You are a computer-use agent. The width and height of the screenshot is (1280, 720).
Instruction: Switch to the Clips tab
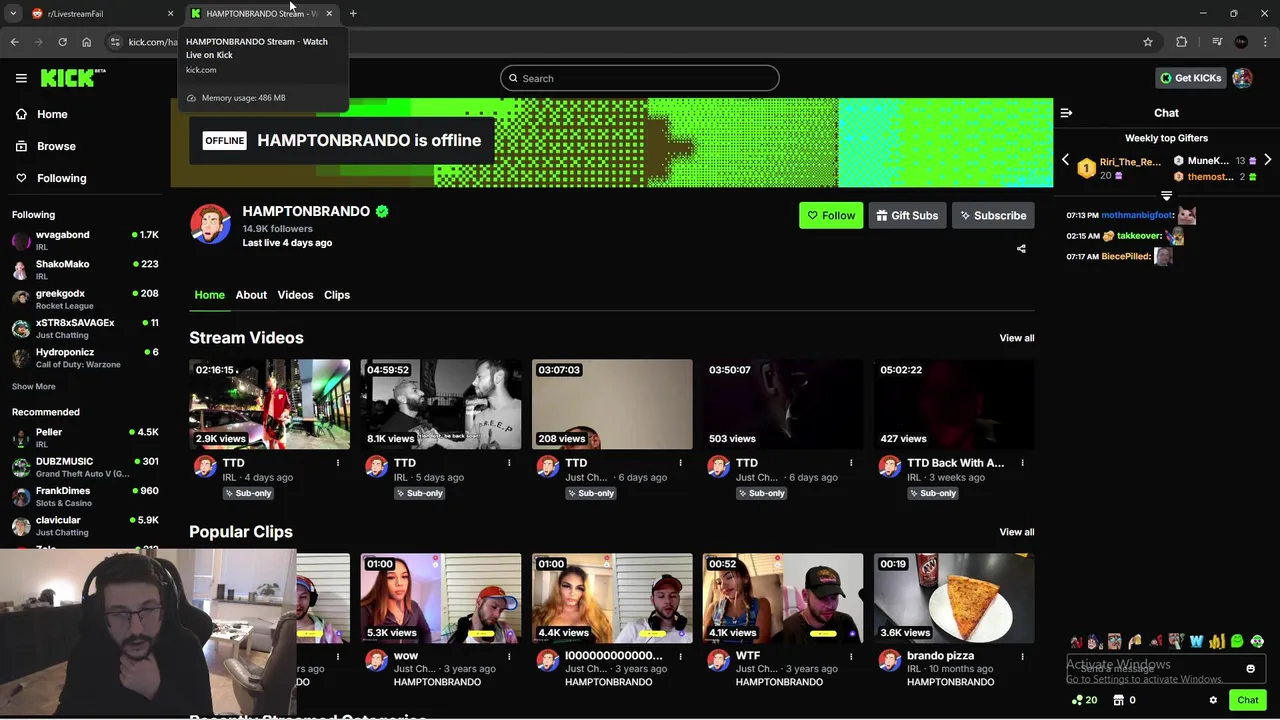coord(337,295)
